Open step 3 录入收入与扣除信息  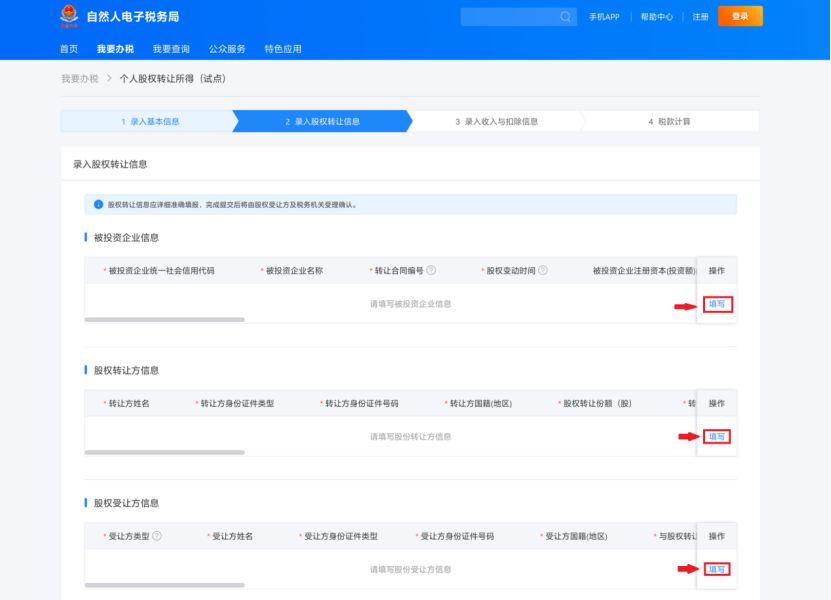(x=497, y=121)
